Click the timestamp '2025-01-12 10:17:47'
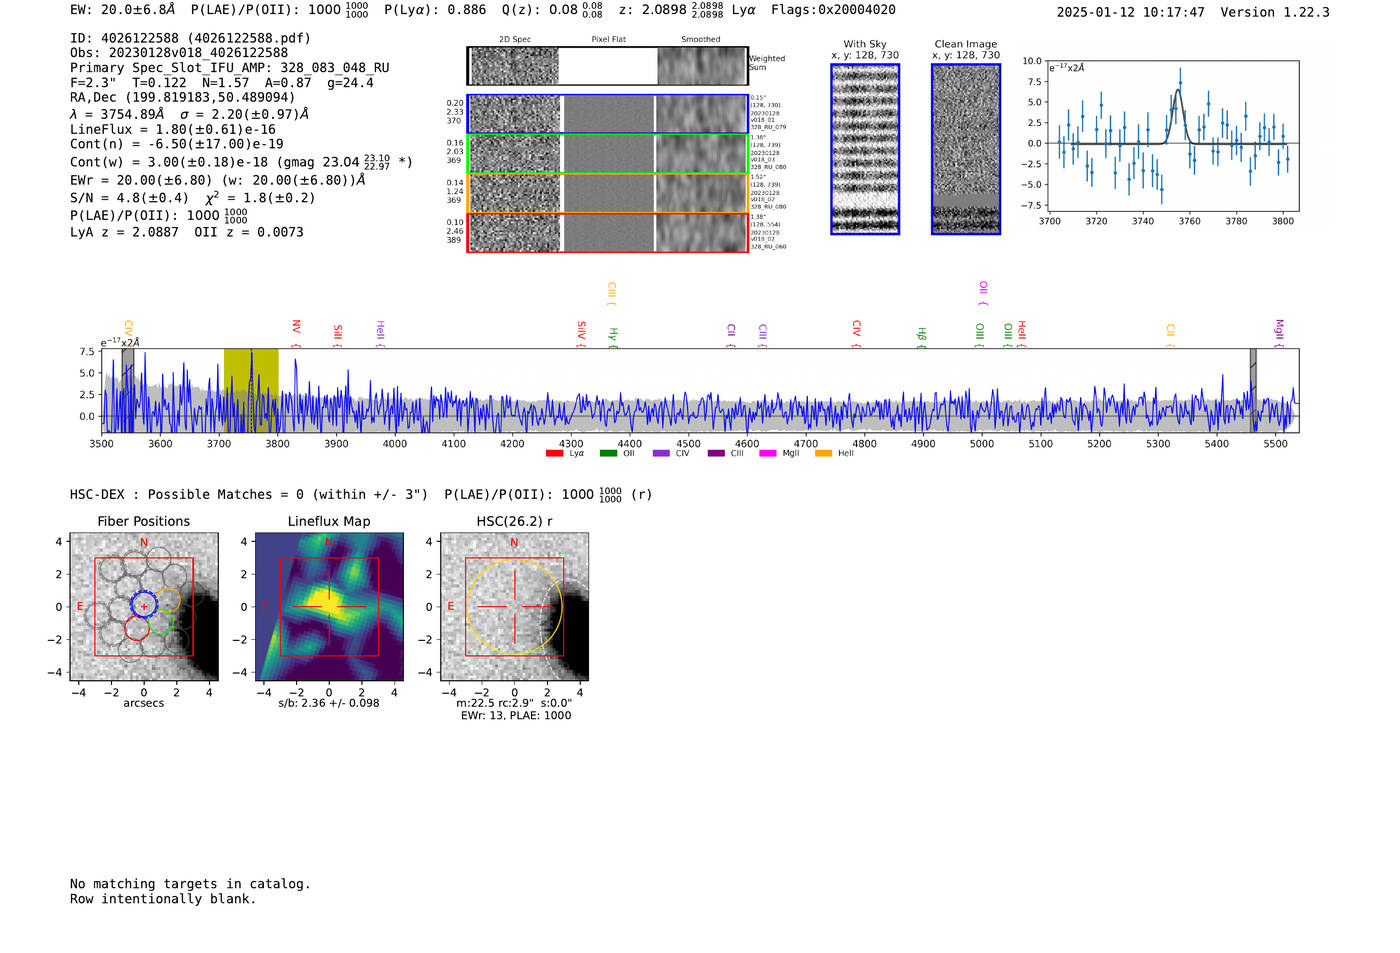This screenshot has width=1400, height=953. click(x=1130, y=13)
